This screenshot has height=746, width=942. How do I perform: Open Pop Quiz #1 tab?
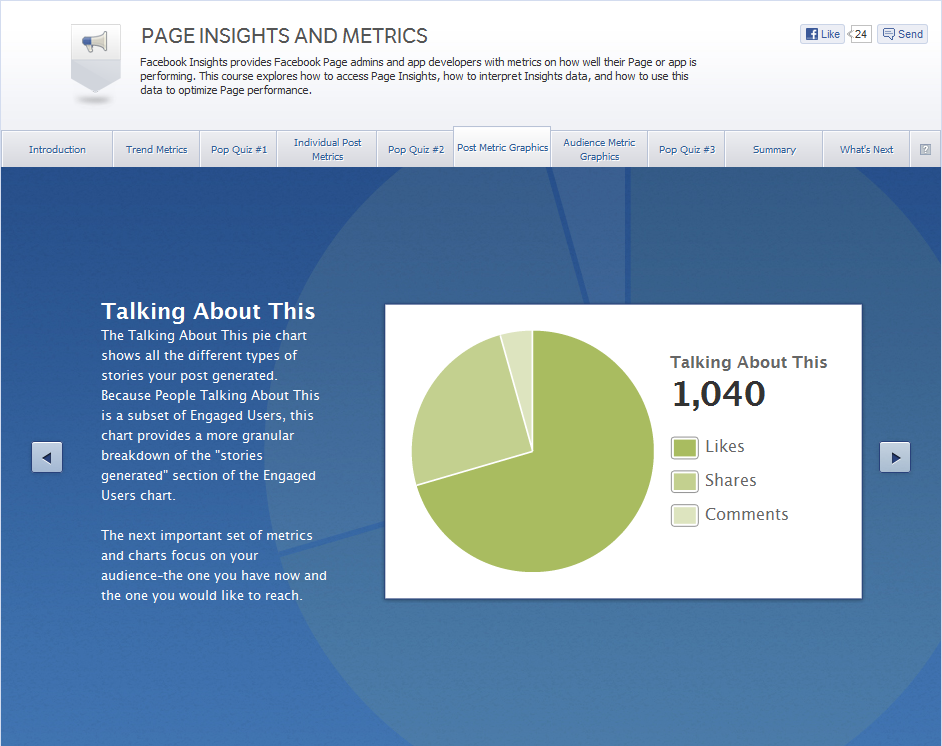pos(239,150)
